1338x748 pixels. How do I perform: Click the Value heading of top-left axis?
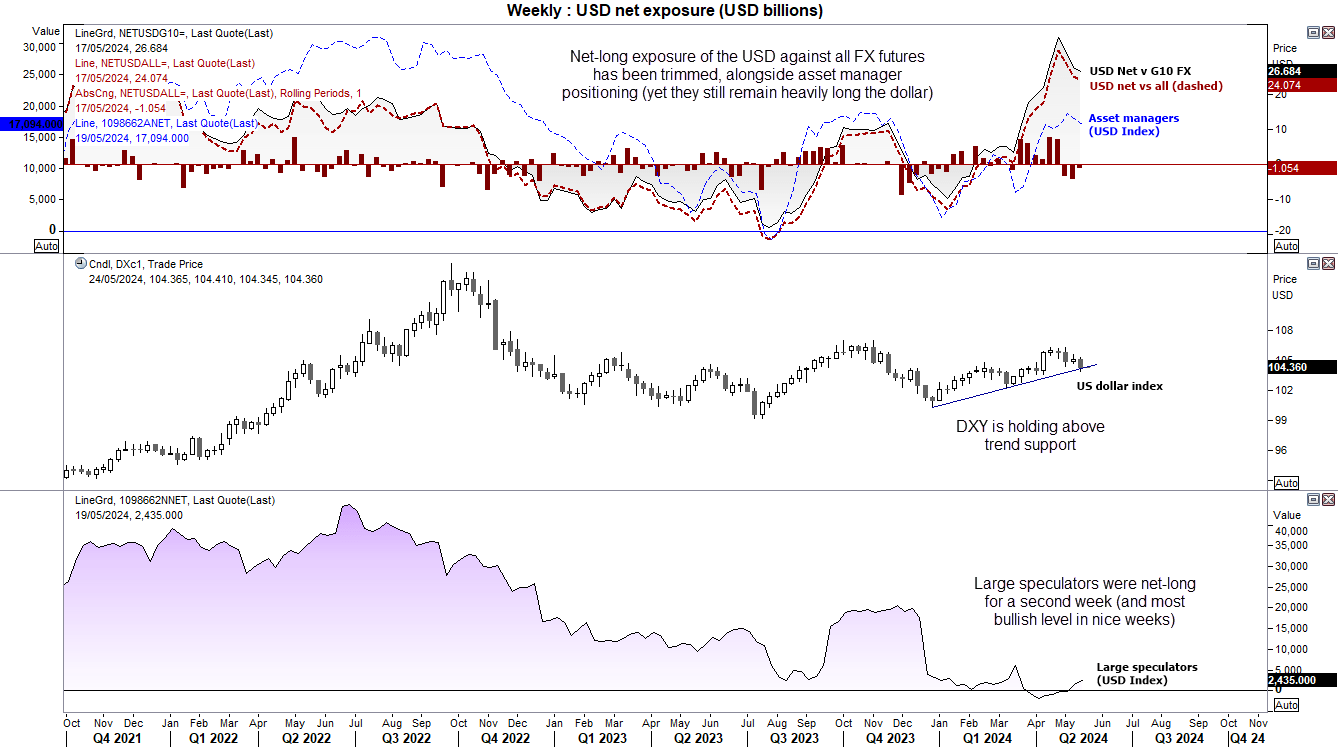46,31
